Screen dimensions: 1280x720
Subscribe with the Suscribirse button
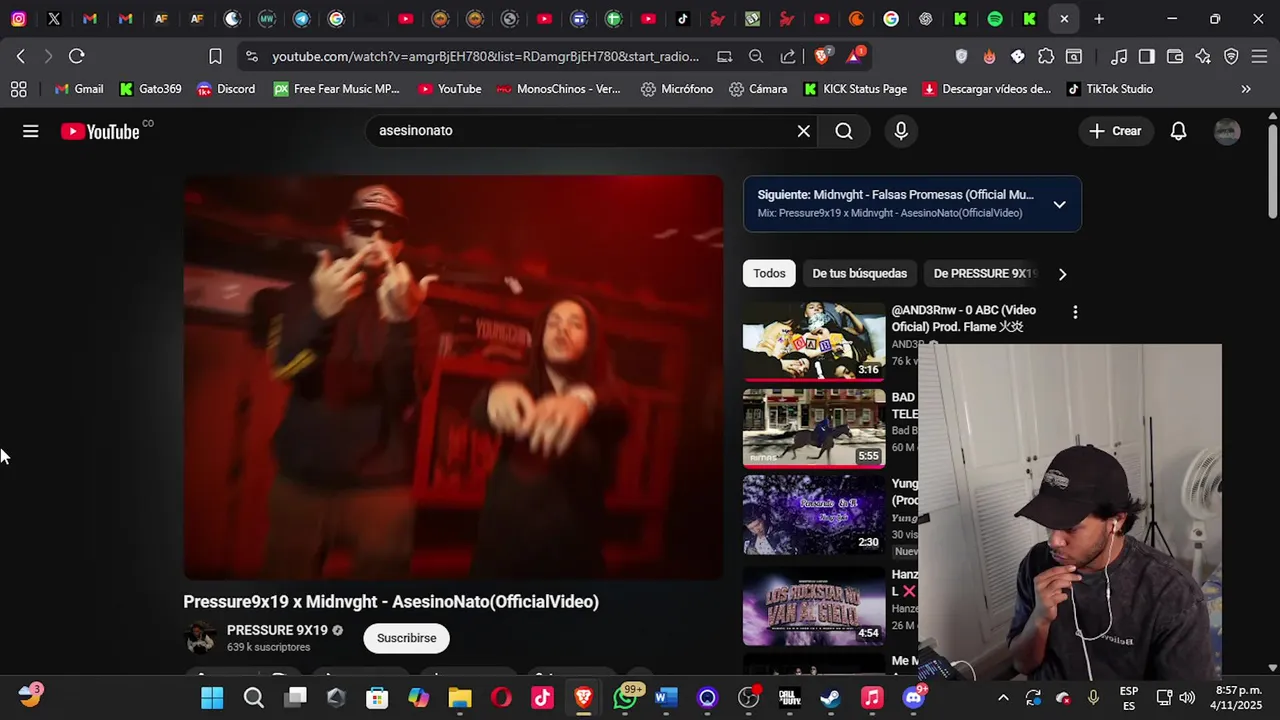click(406, 638)
